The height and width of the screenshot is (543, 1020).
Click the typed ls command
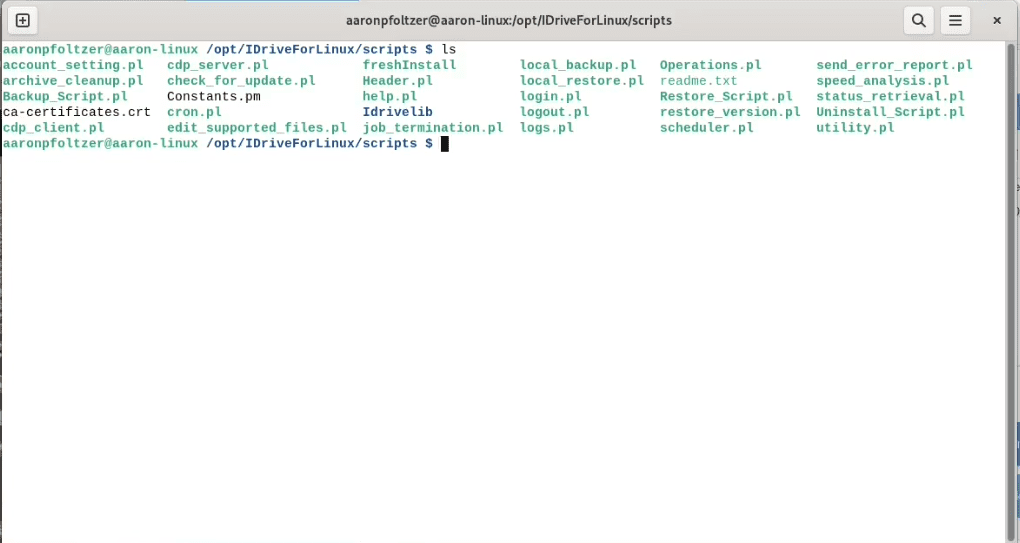tap(449, 49)
